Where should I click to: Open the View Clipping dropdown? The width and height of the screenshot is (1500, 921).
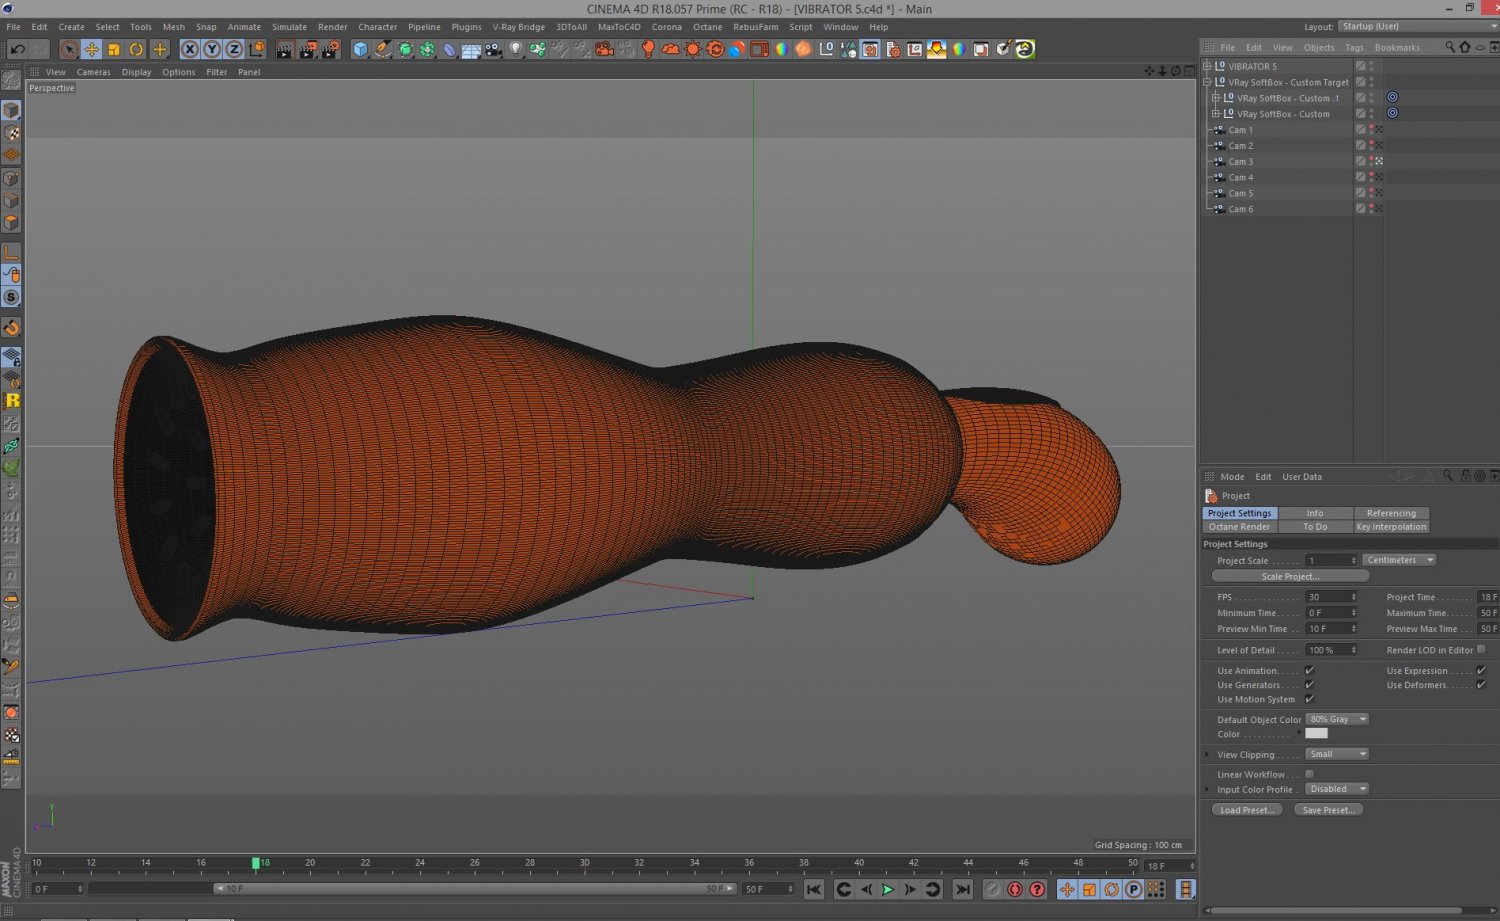[1336, 754]
